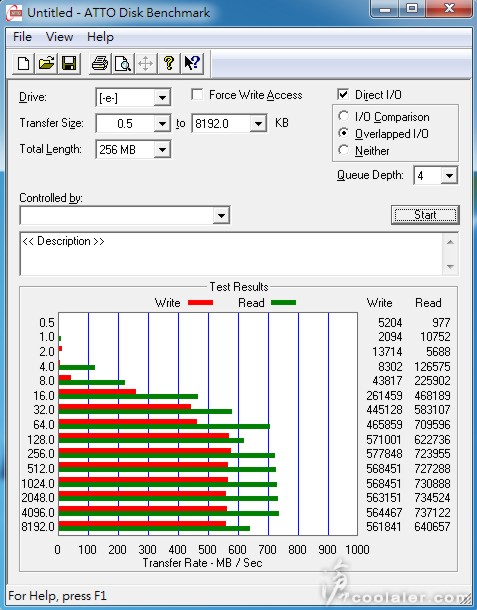Open the Help menu
The width and height of the screenshot is (477, 610).
[x=100, y=37]
